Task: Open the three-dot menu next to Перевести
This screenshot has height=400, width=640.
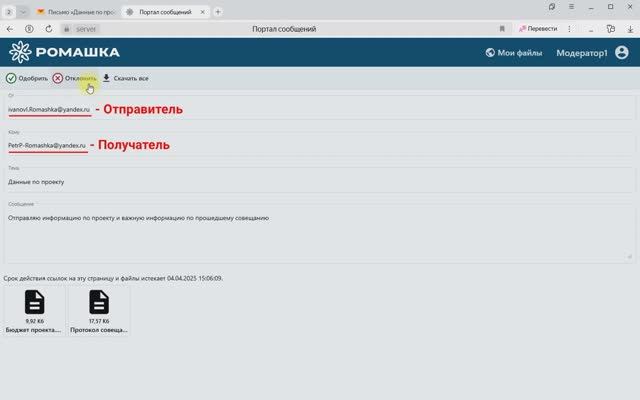Action: point(569,29)
